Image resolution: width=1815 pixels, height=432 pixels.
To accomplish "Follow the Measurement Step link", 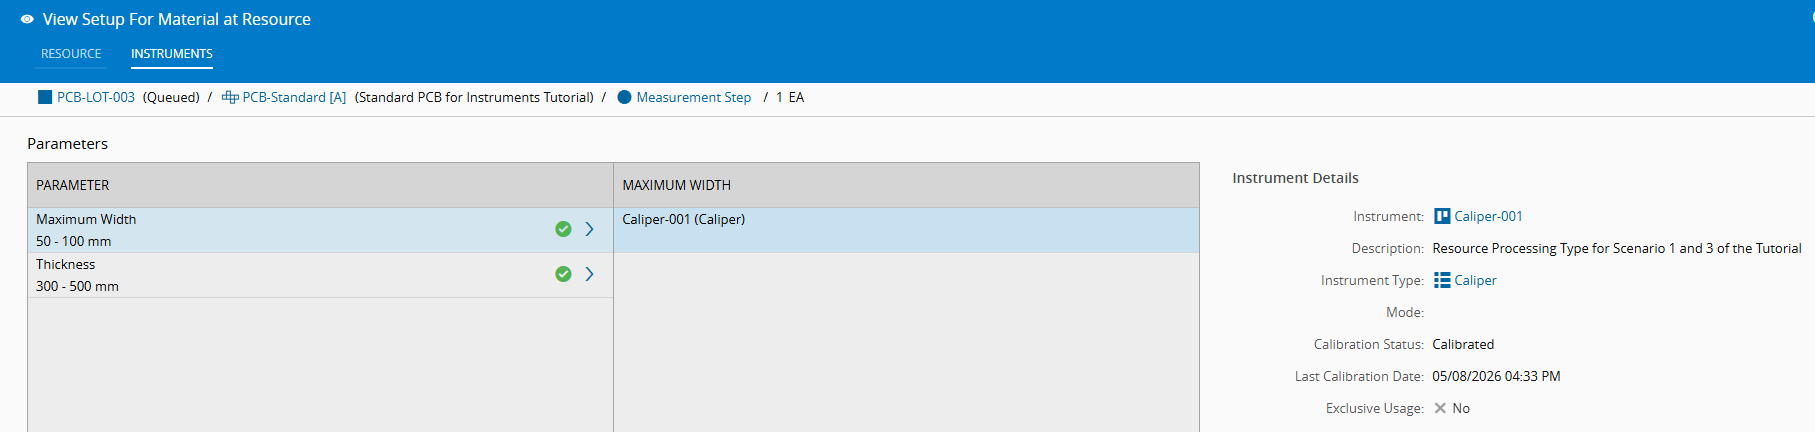I will [x=694, y=97].
